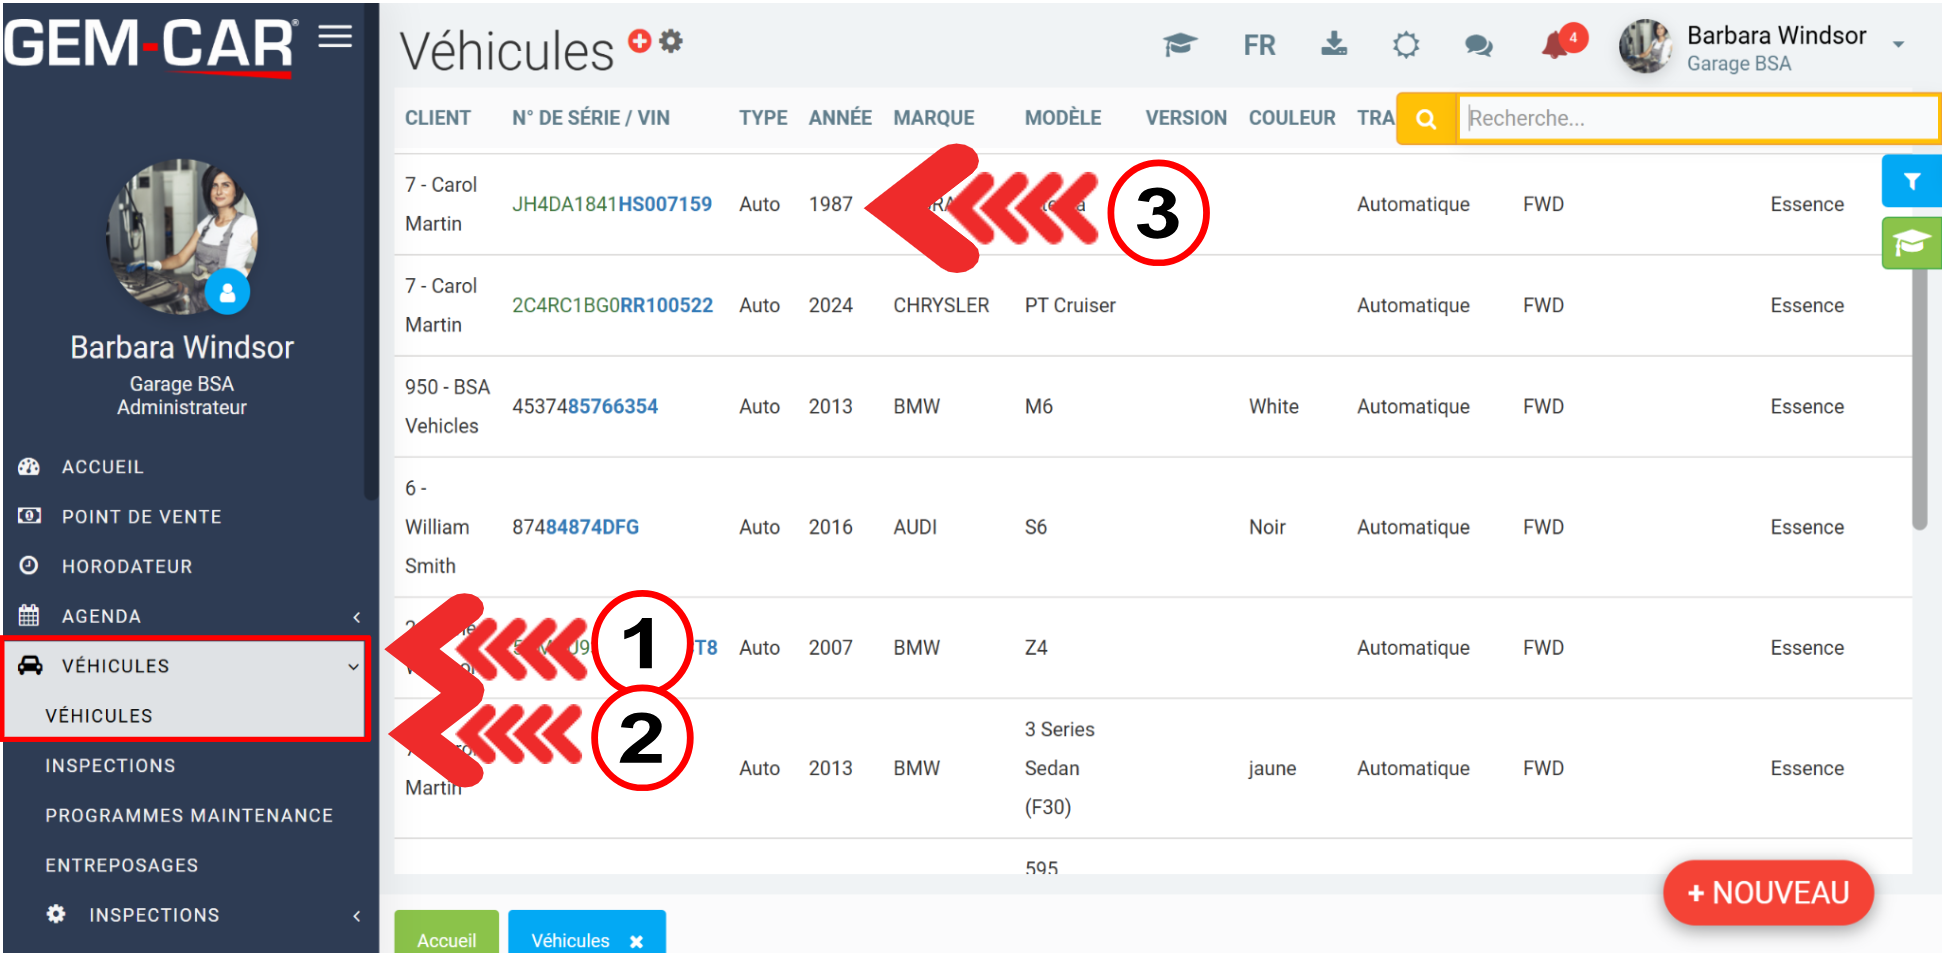Viewport: 1945px width, 953px height.
Task: Open Programmes Maintenance in the sidebar
Action: pyautogui.click(x=189, y=816)
